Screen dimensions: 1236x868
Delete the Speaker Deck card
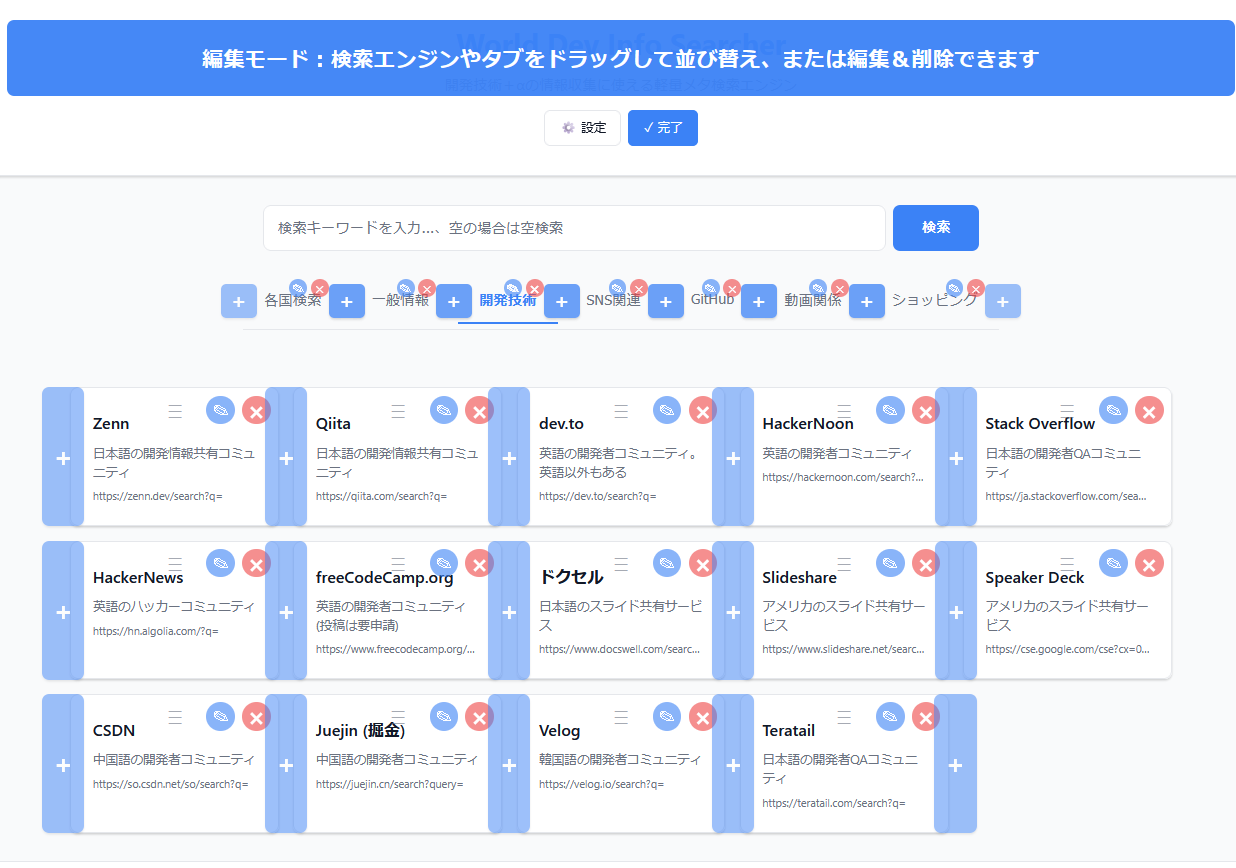tap(1149, 563)
